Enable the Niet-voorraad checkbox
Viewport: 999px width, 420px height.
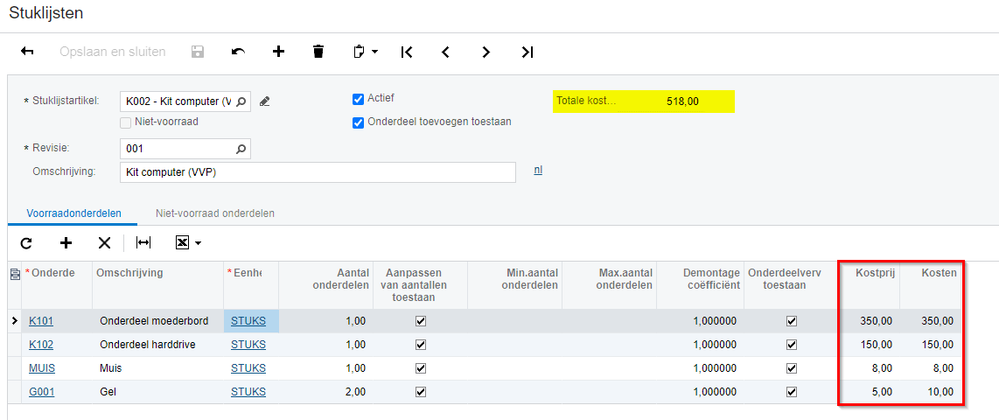tap(126, 123)
